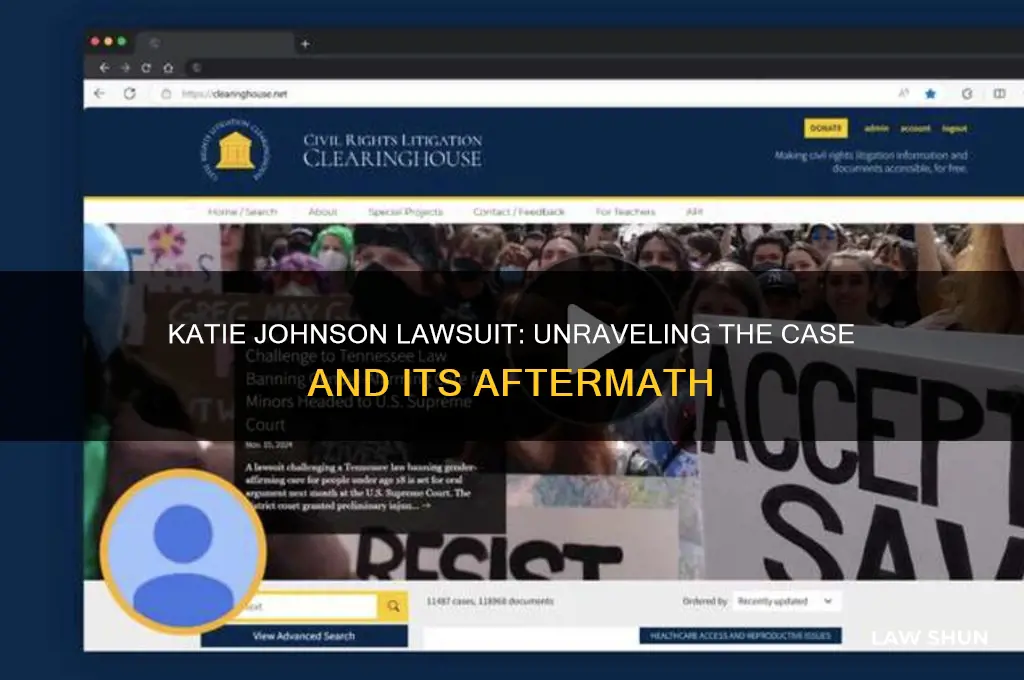Click the green maximize window dot
The image size is (1024, 680).
122,41
